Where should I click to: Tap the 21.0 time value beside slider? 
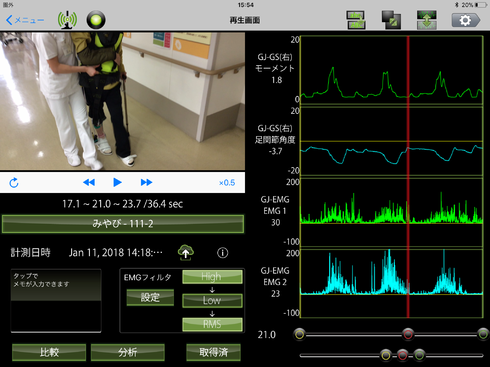click(x=267, y=335)
